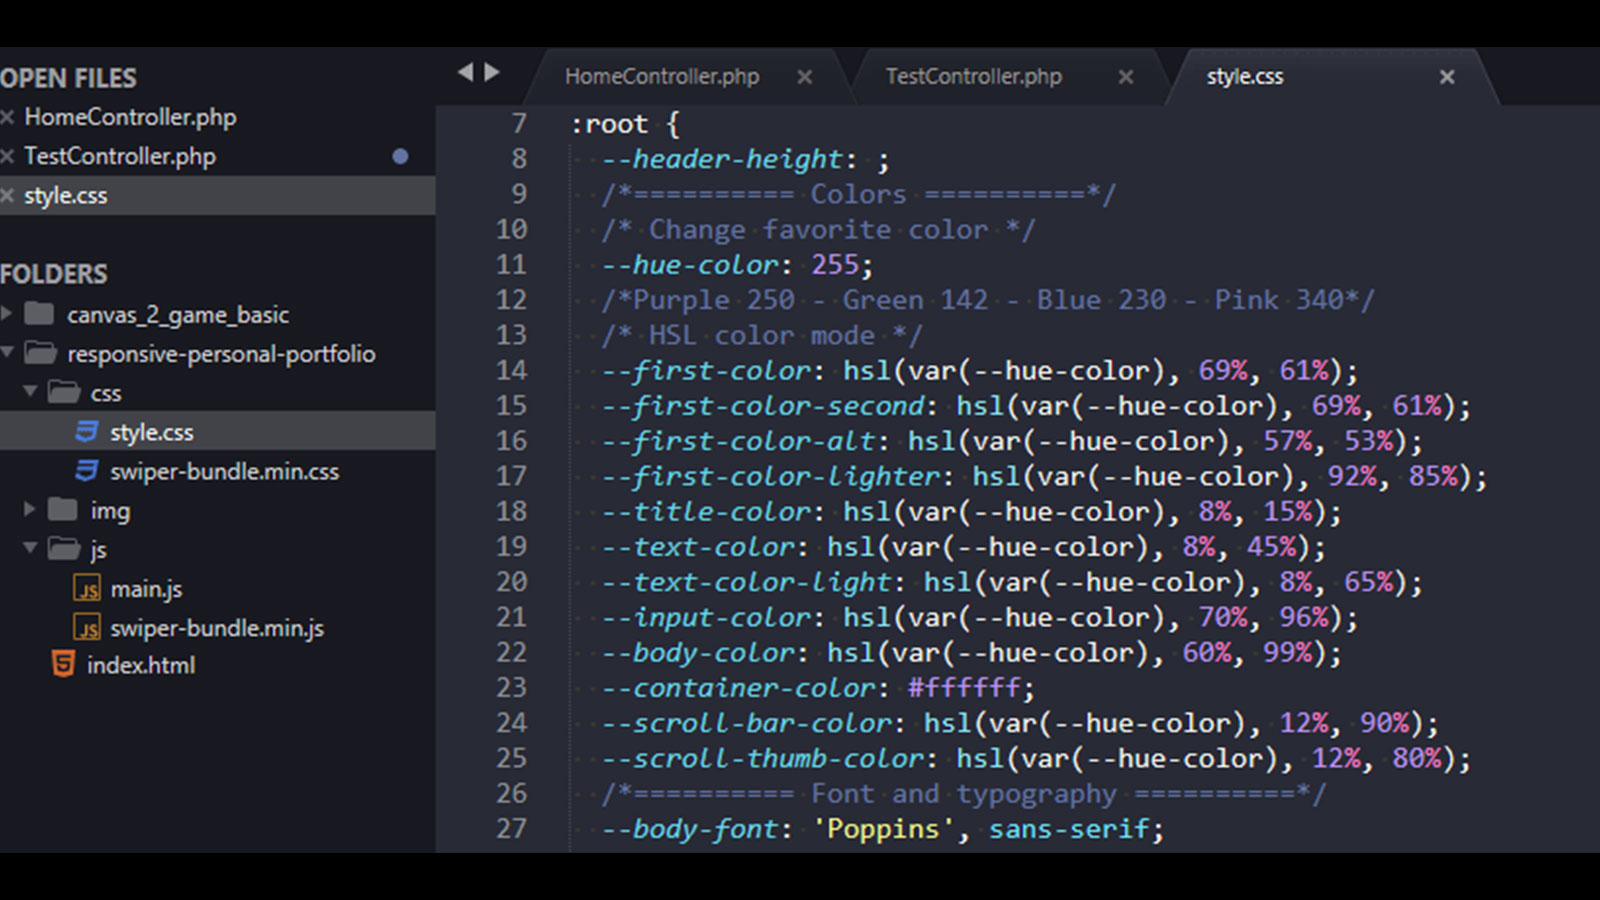This screenshot has width=1600, height=900.
Task: Close HomeController.php in open files list
Action: pos(7,118)
